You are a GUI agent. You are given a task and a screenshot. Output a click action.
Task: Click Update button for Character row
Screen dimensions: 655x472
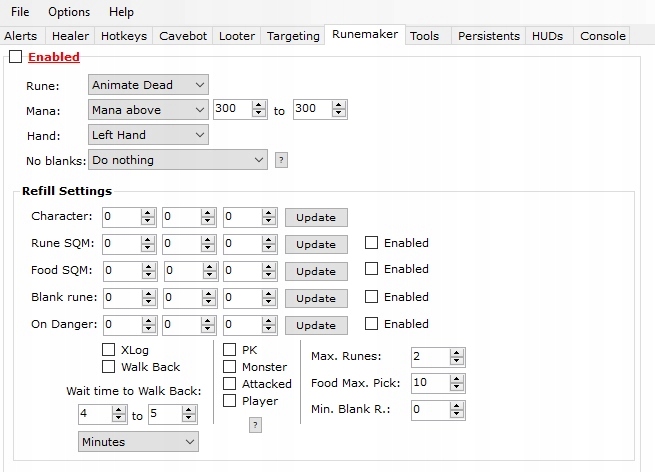316,218
